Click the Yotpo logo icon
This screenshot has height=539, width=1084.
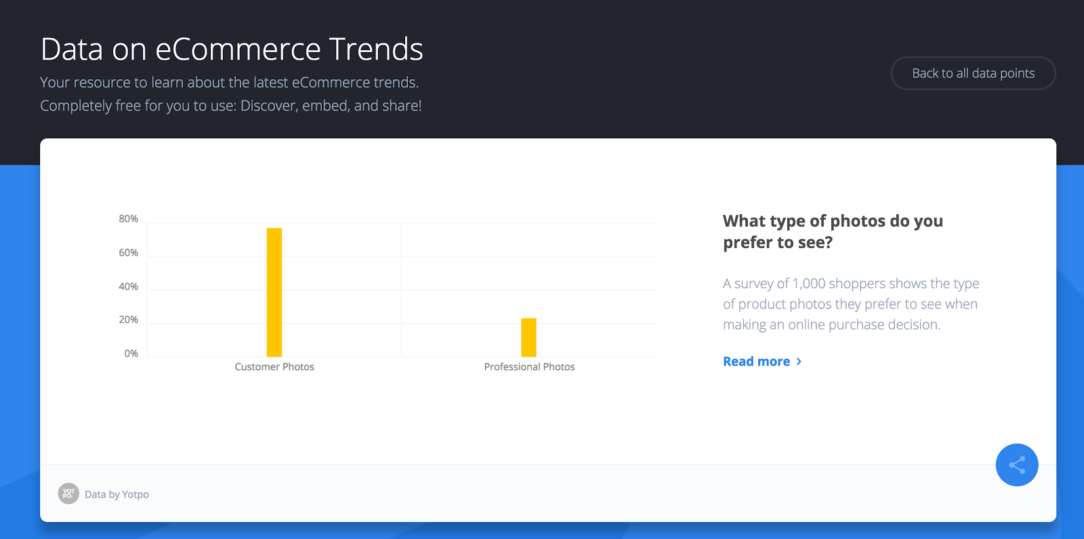click(68, 493)
